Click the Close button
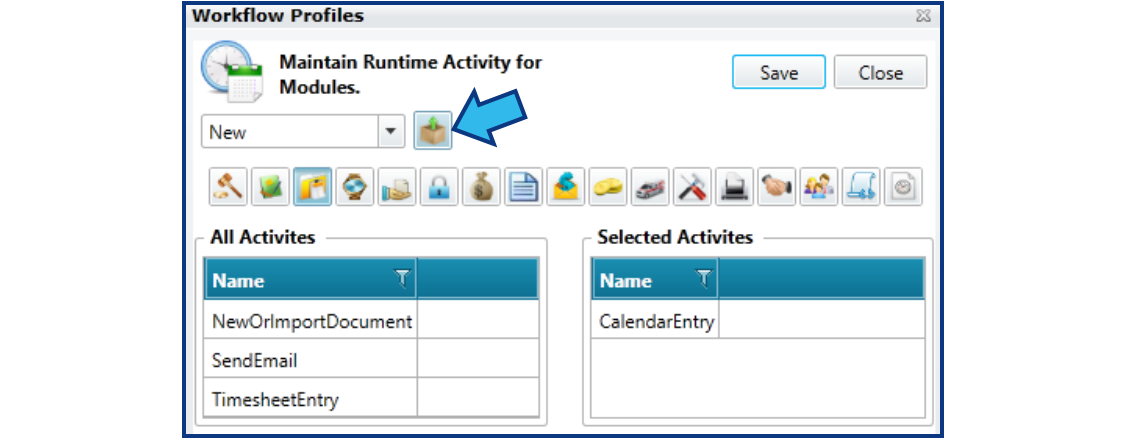Screen dimensions: 1123x439 coord(881,72)
